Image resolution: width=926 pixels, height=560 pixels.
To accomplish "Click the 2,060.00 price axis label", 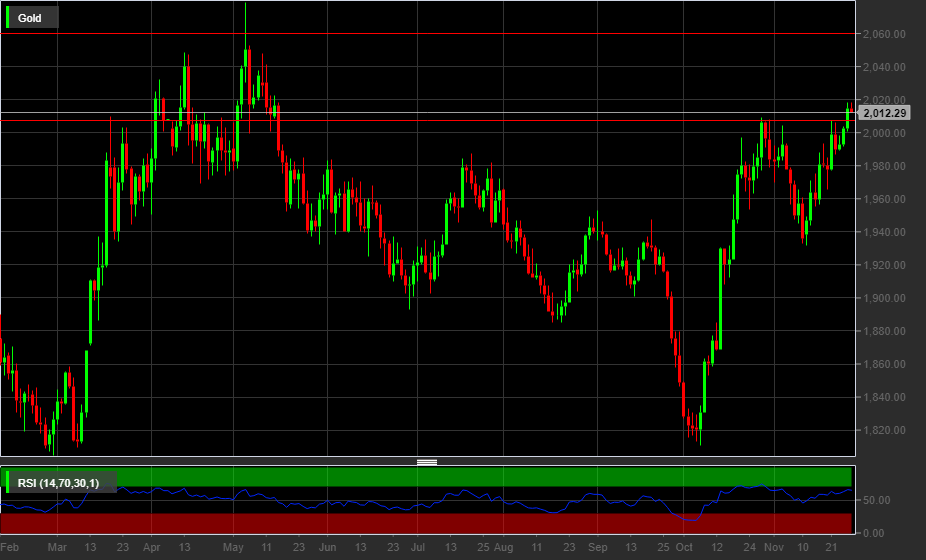I will pos(884,34).
